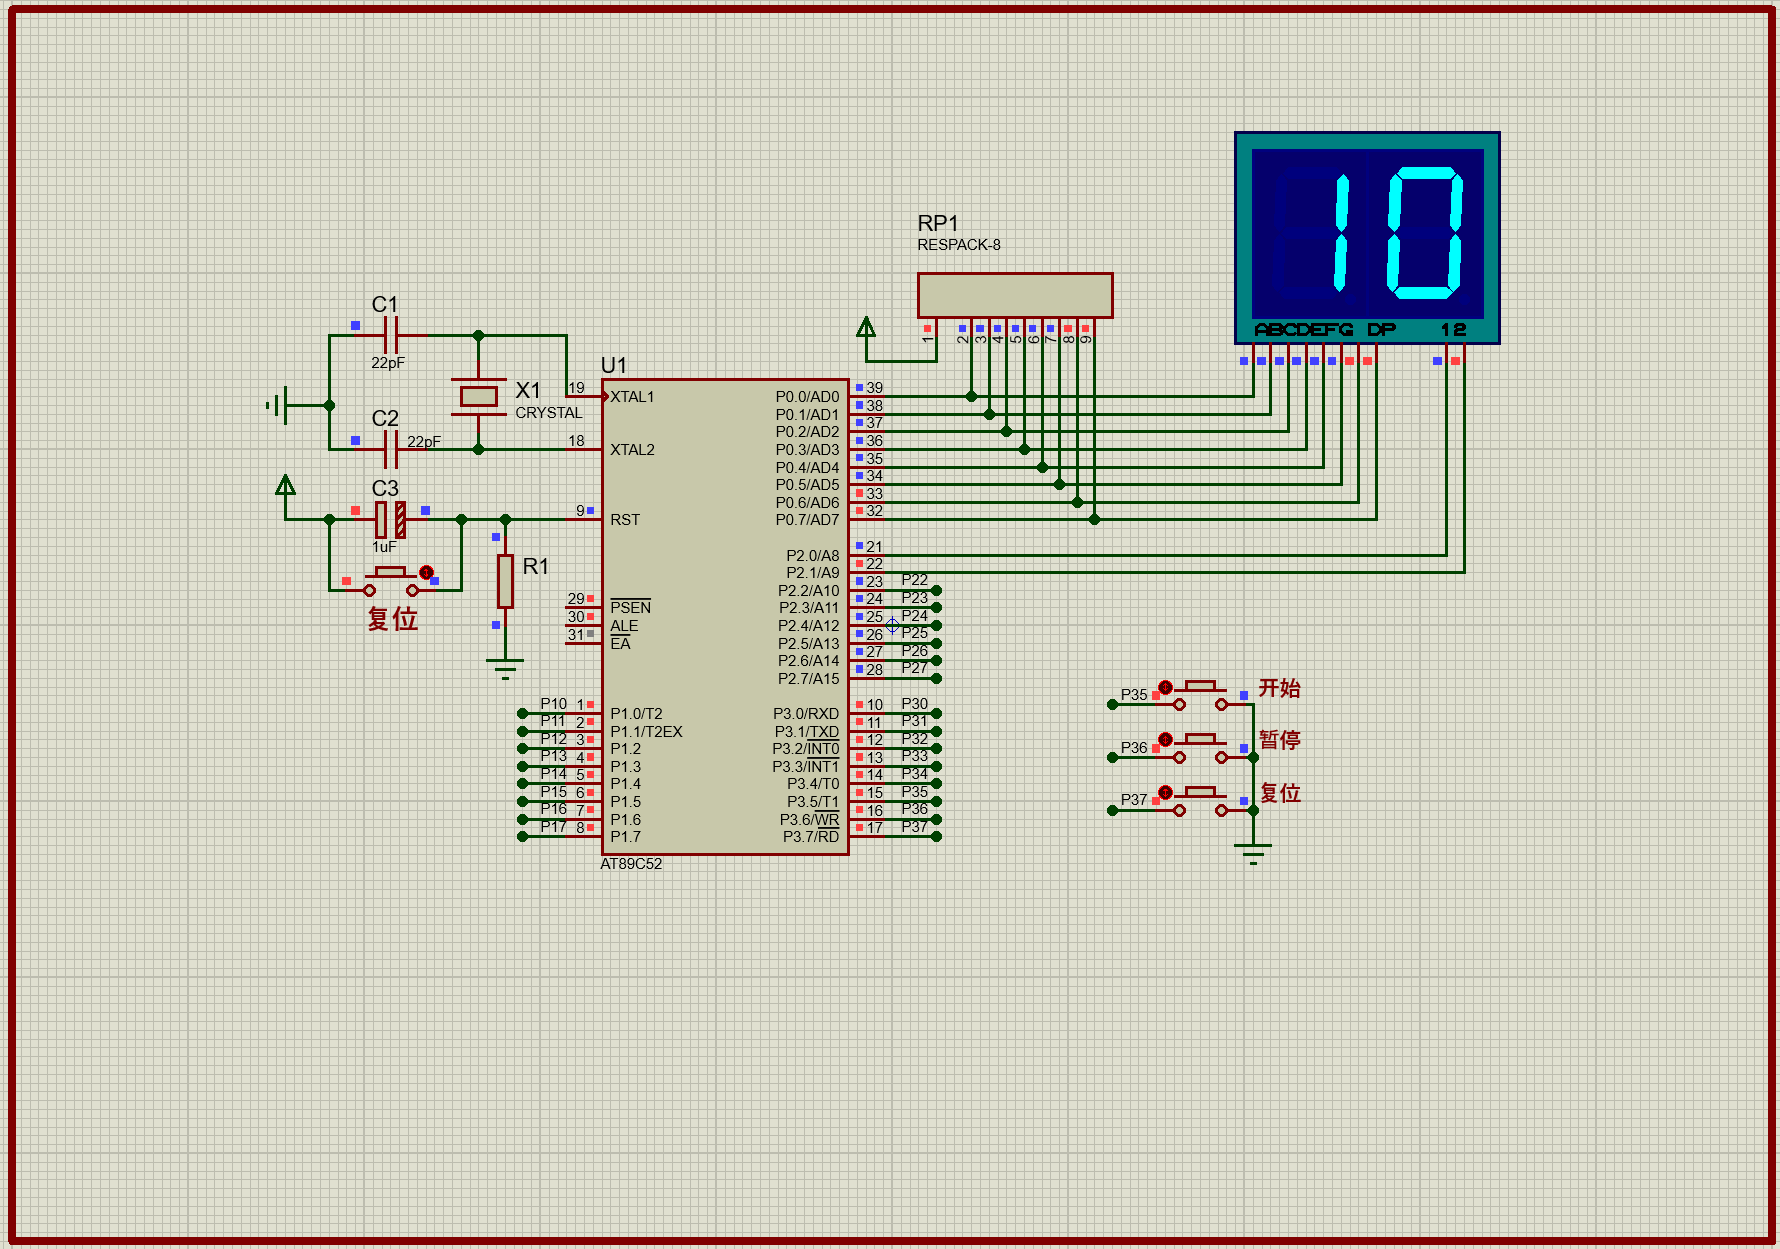Click the red 复位 label beside the P37 button

coord(1280,793)
